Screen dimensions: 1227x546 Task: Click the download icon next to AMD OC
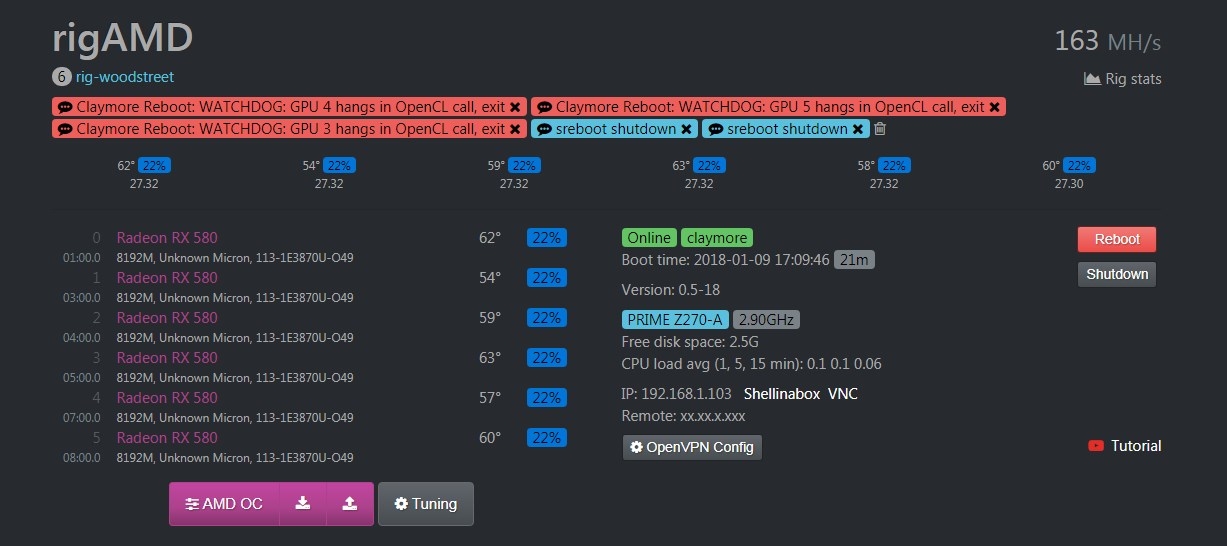pos(302,504)
